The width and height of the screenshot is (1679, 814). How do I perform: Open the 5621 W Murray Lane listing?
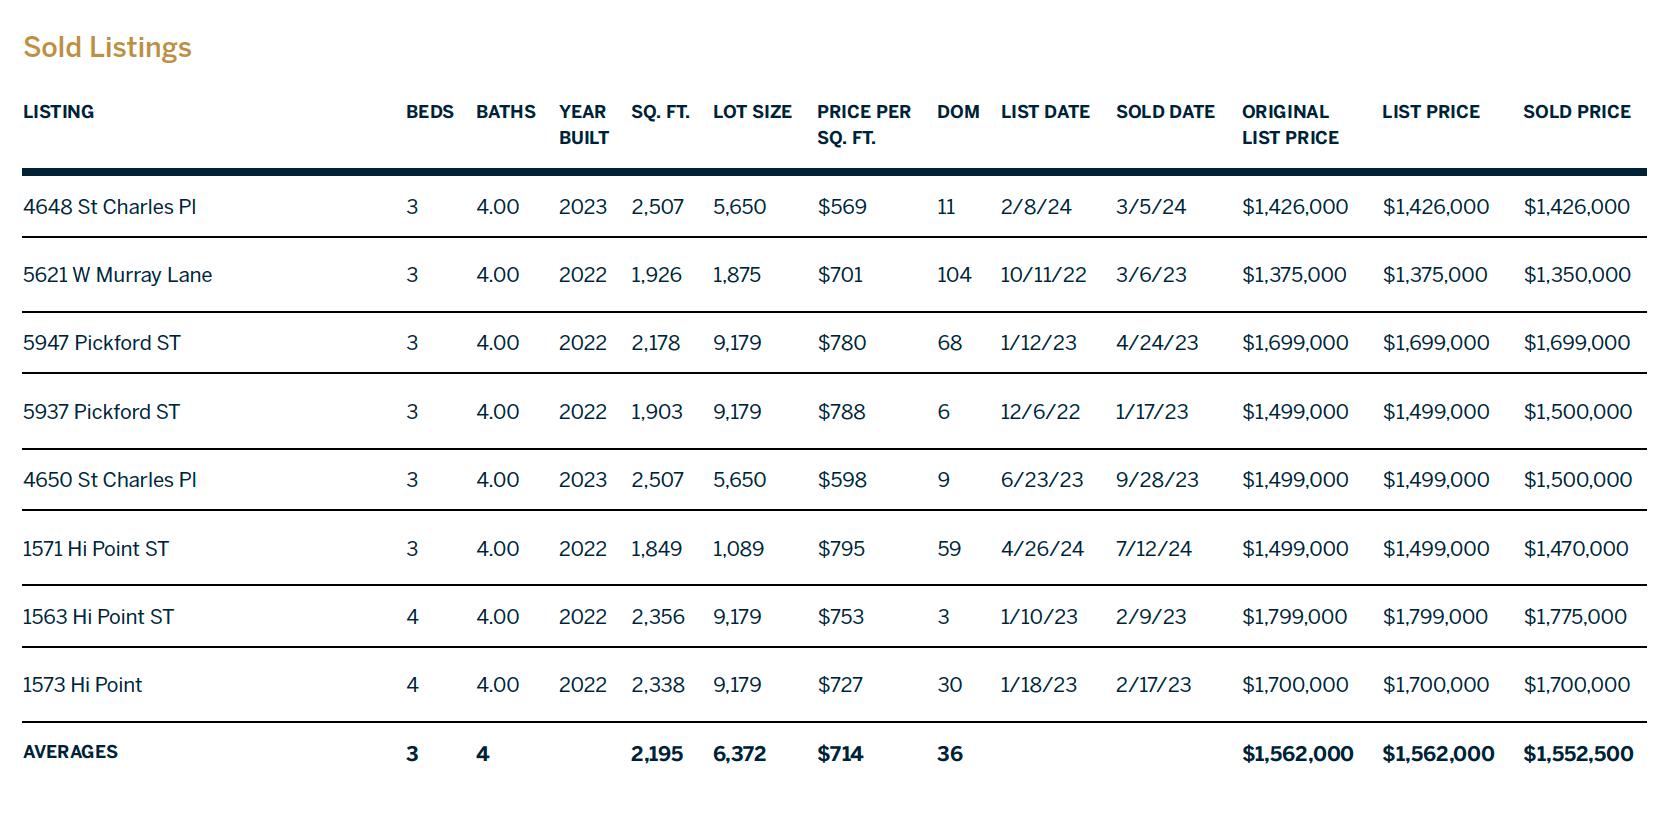pos(118,275)
